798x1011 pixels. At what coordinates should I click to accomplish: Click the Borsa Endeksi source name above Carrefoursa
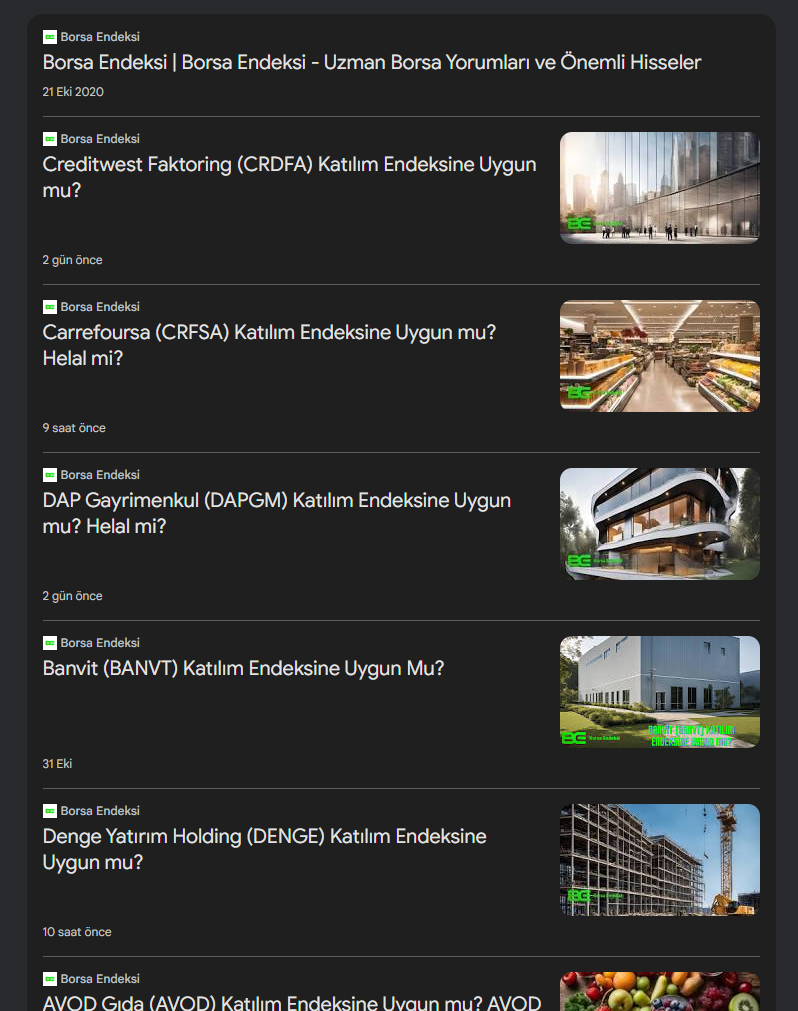point(100,307)
